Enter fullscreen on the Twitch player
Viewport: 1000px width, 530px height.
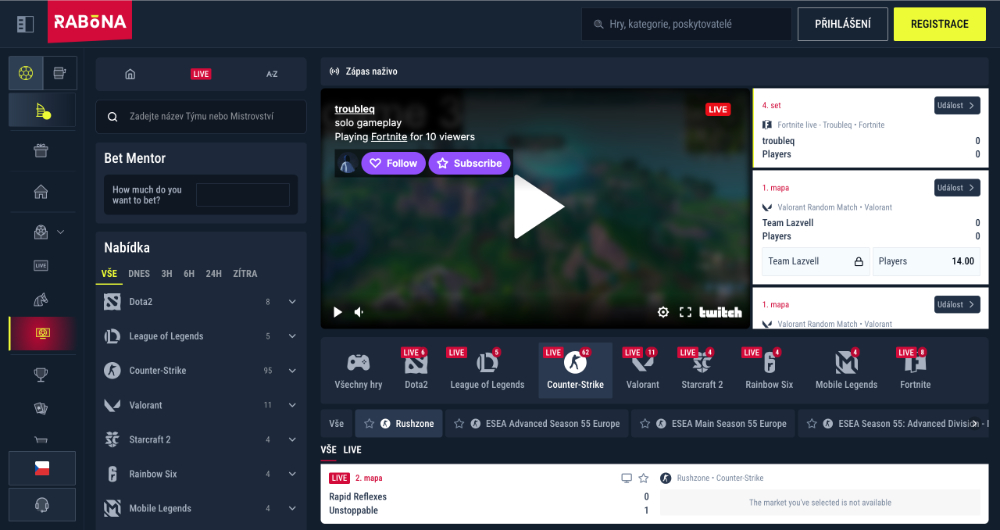click(x=685, y=312)
